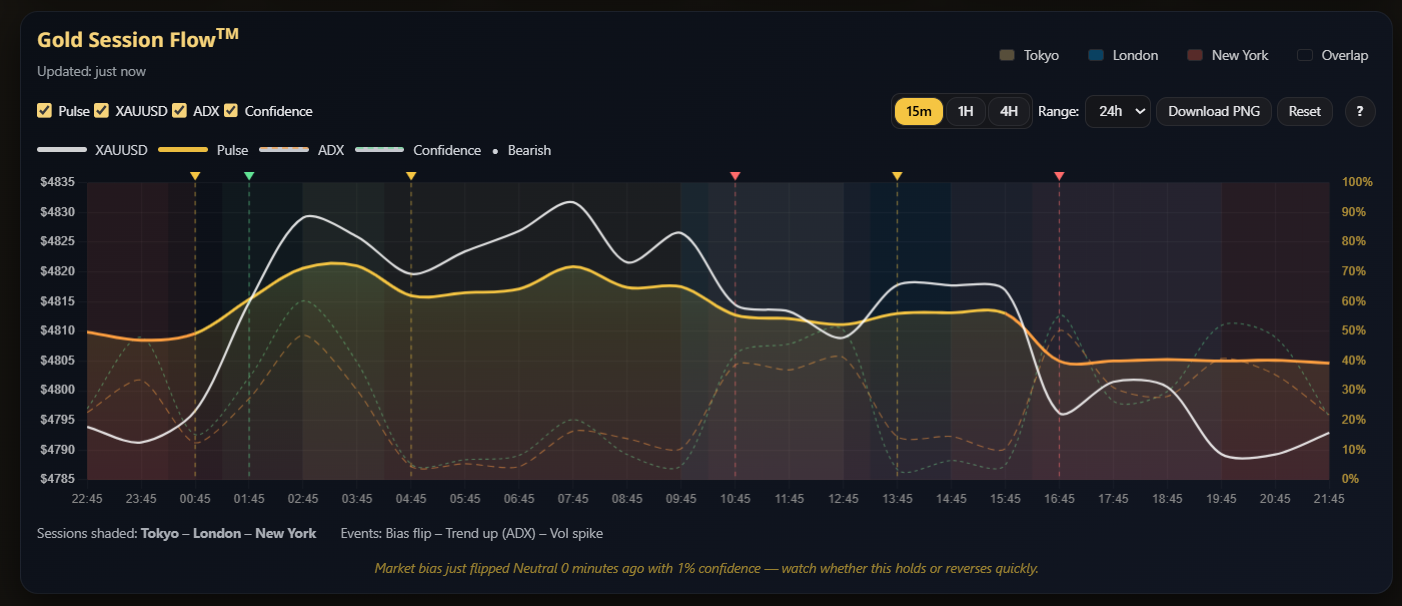Screen dimensions: 1402x606
Task: Toggle the ADX dashed line legend icon
Action: click(x=286, y=149)
